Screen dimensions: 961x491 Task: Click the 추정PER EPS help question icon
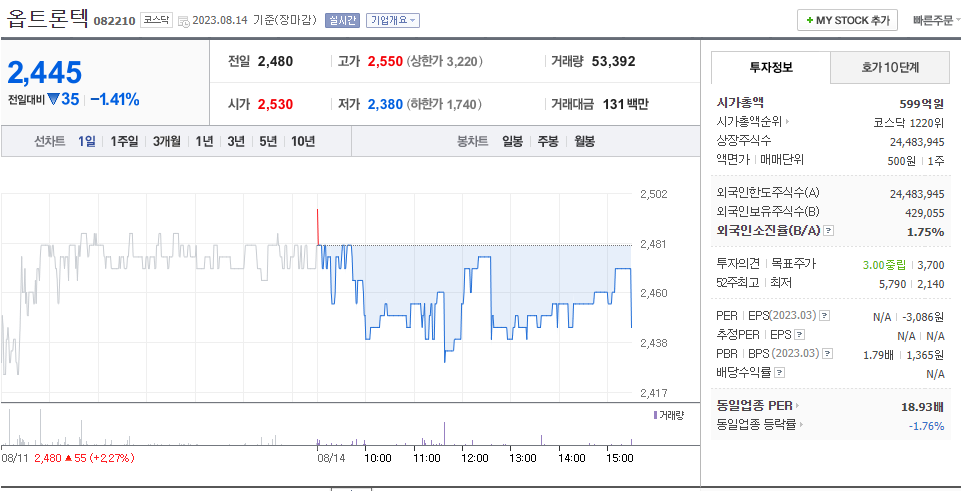click(x=799, y=335)
